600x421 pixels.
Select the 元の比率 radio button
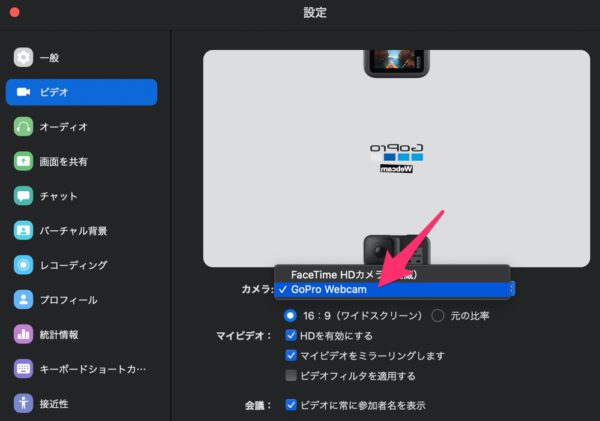[x=438, y=316]
